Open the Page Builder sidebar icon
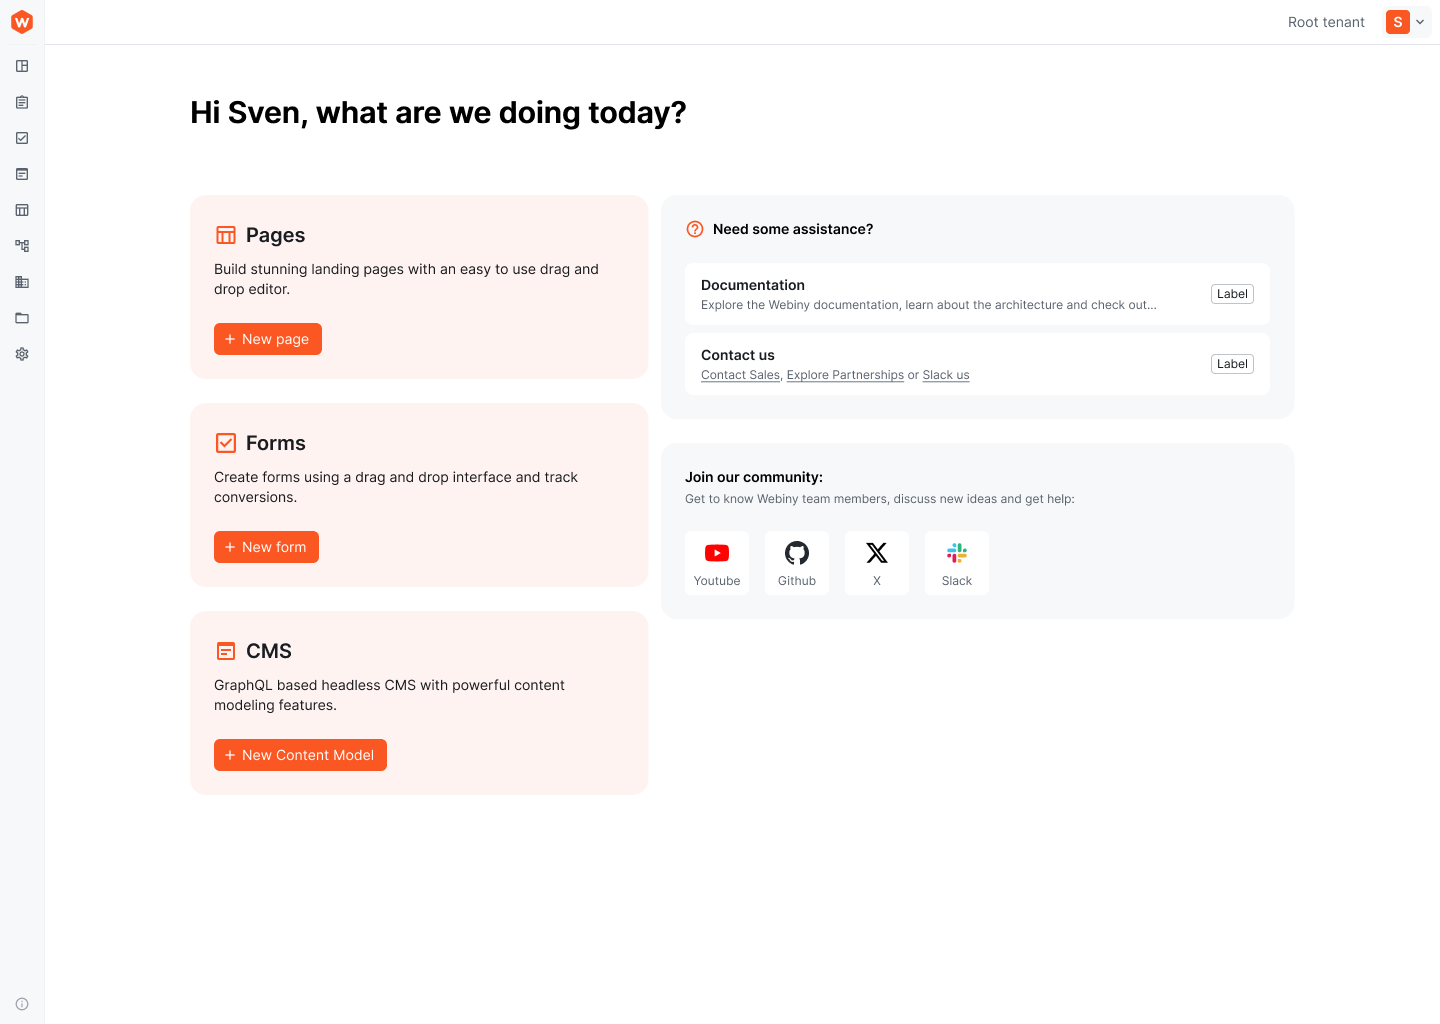This screenshot has height=1024, width=1440. [22, 66]
